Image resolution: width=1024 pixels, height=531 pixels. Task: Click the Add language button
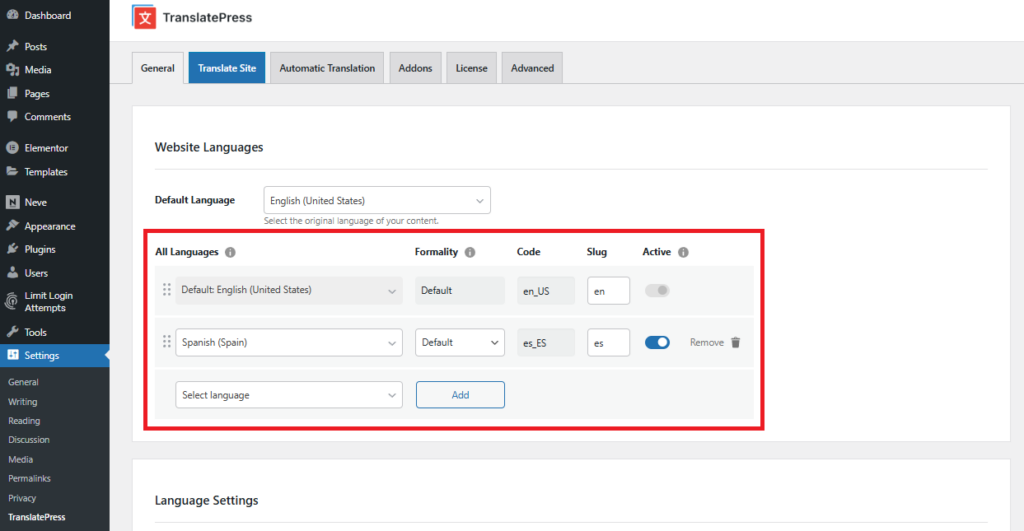460,395
